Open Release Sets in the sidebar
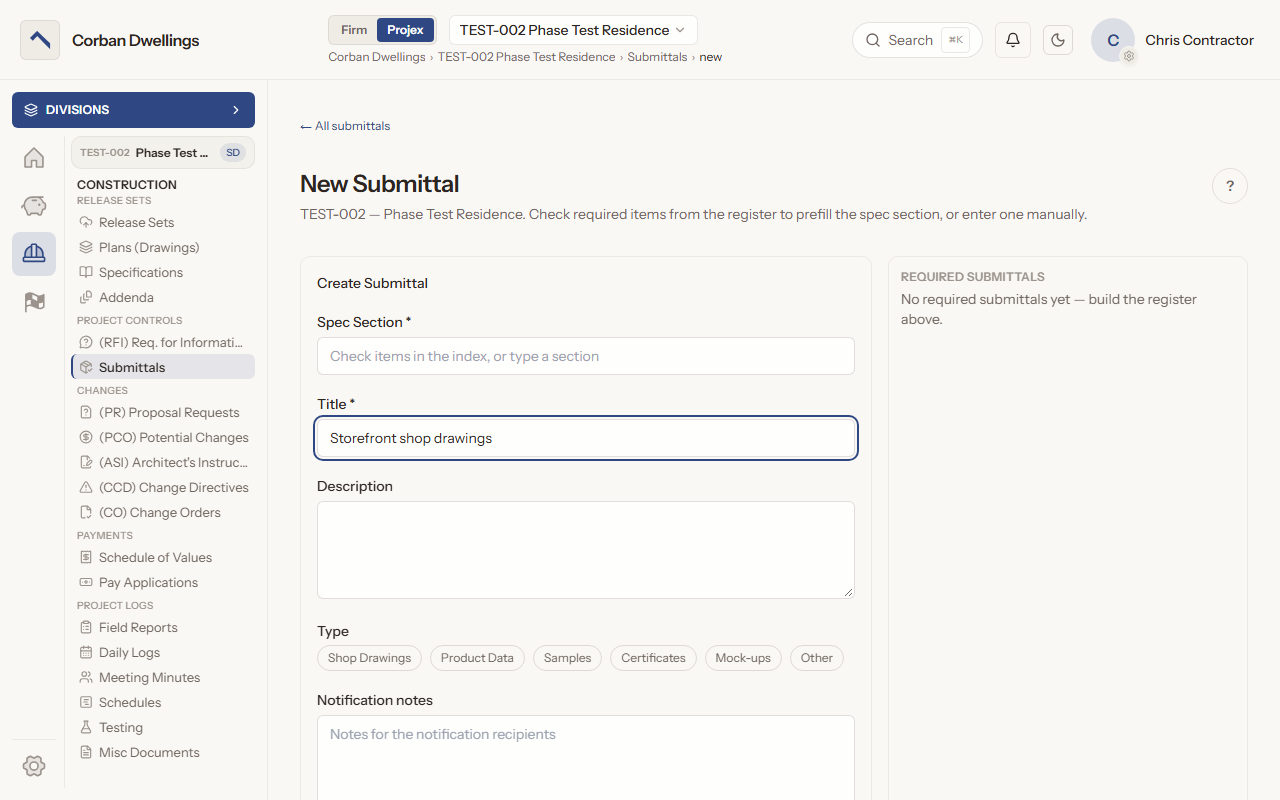1280x800 pixels. [x=162, y=222]
